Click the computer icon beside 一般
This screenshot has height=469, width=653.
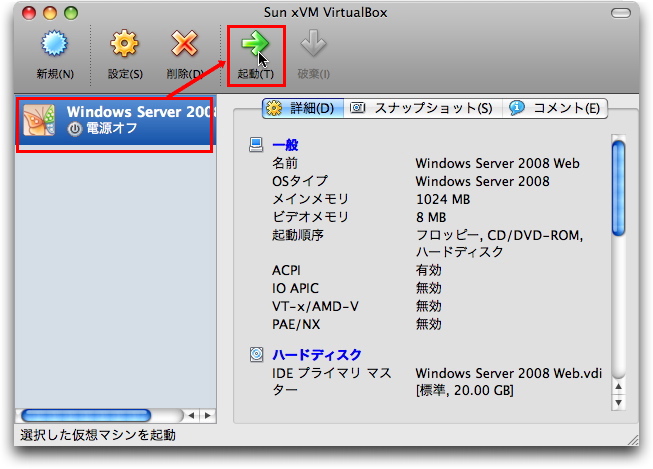point(256,145)
